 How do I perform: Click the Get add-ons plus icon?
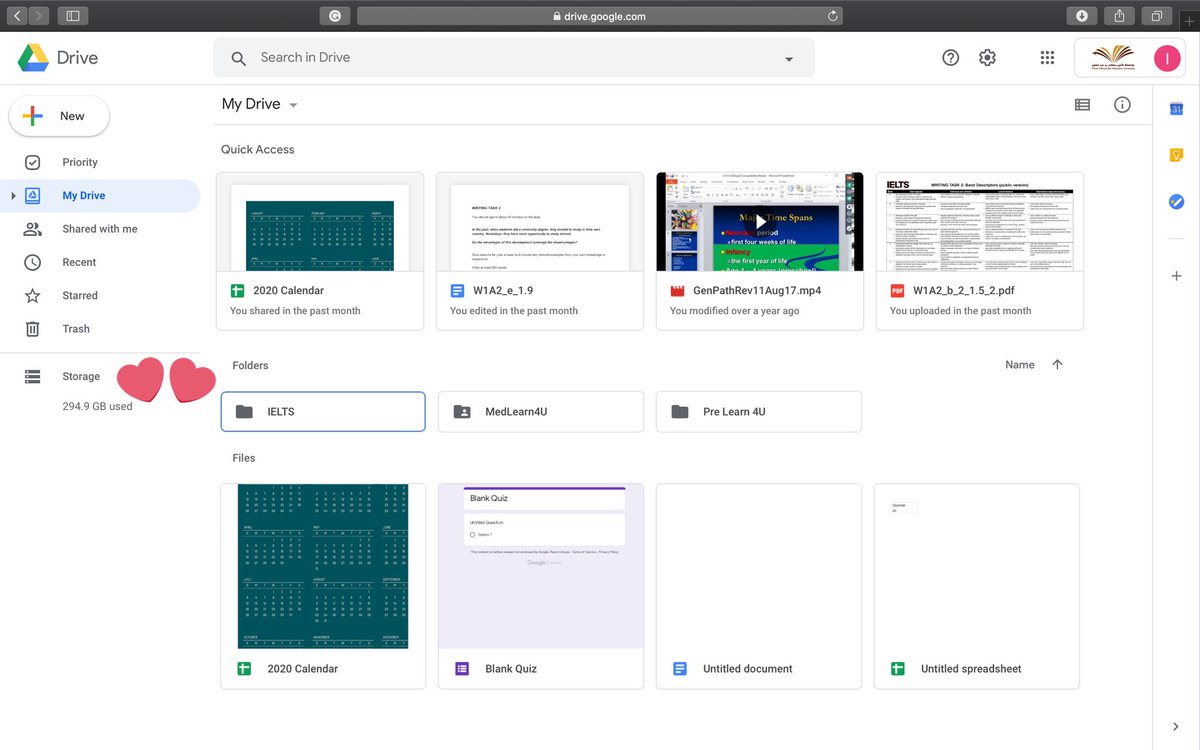pos(1177,276)
